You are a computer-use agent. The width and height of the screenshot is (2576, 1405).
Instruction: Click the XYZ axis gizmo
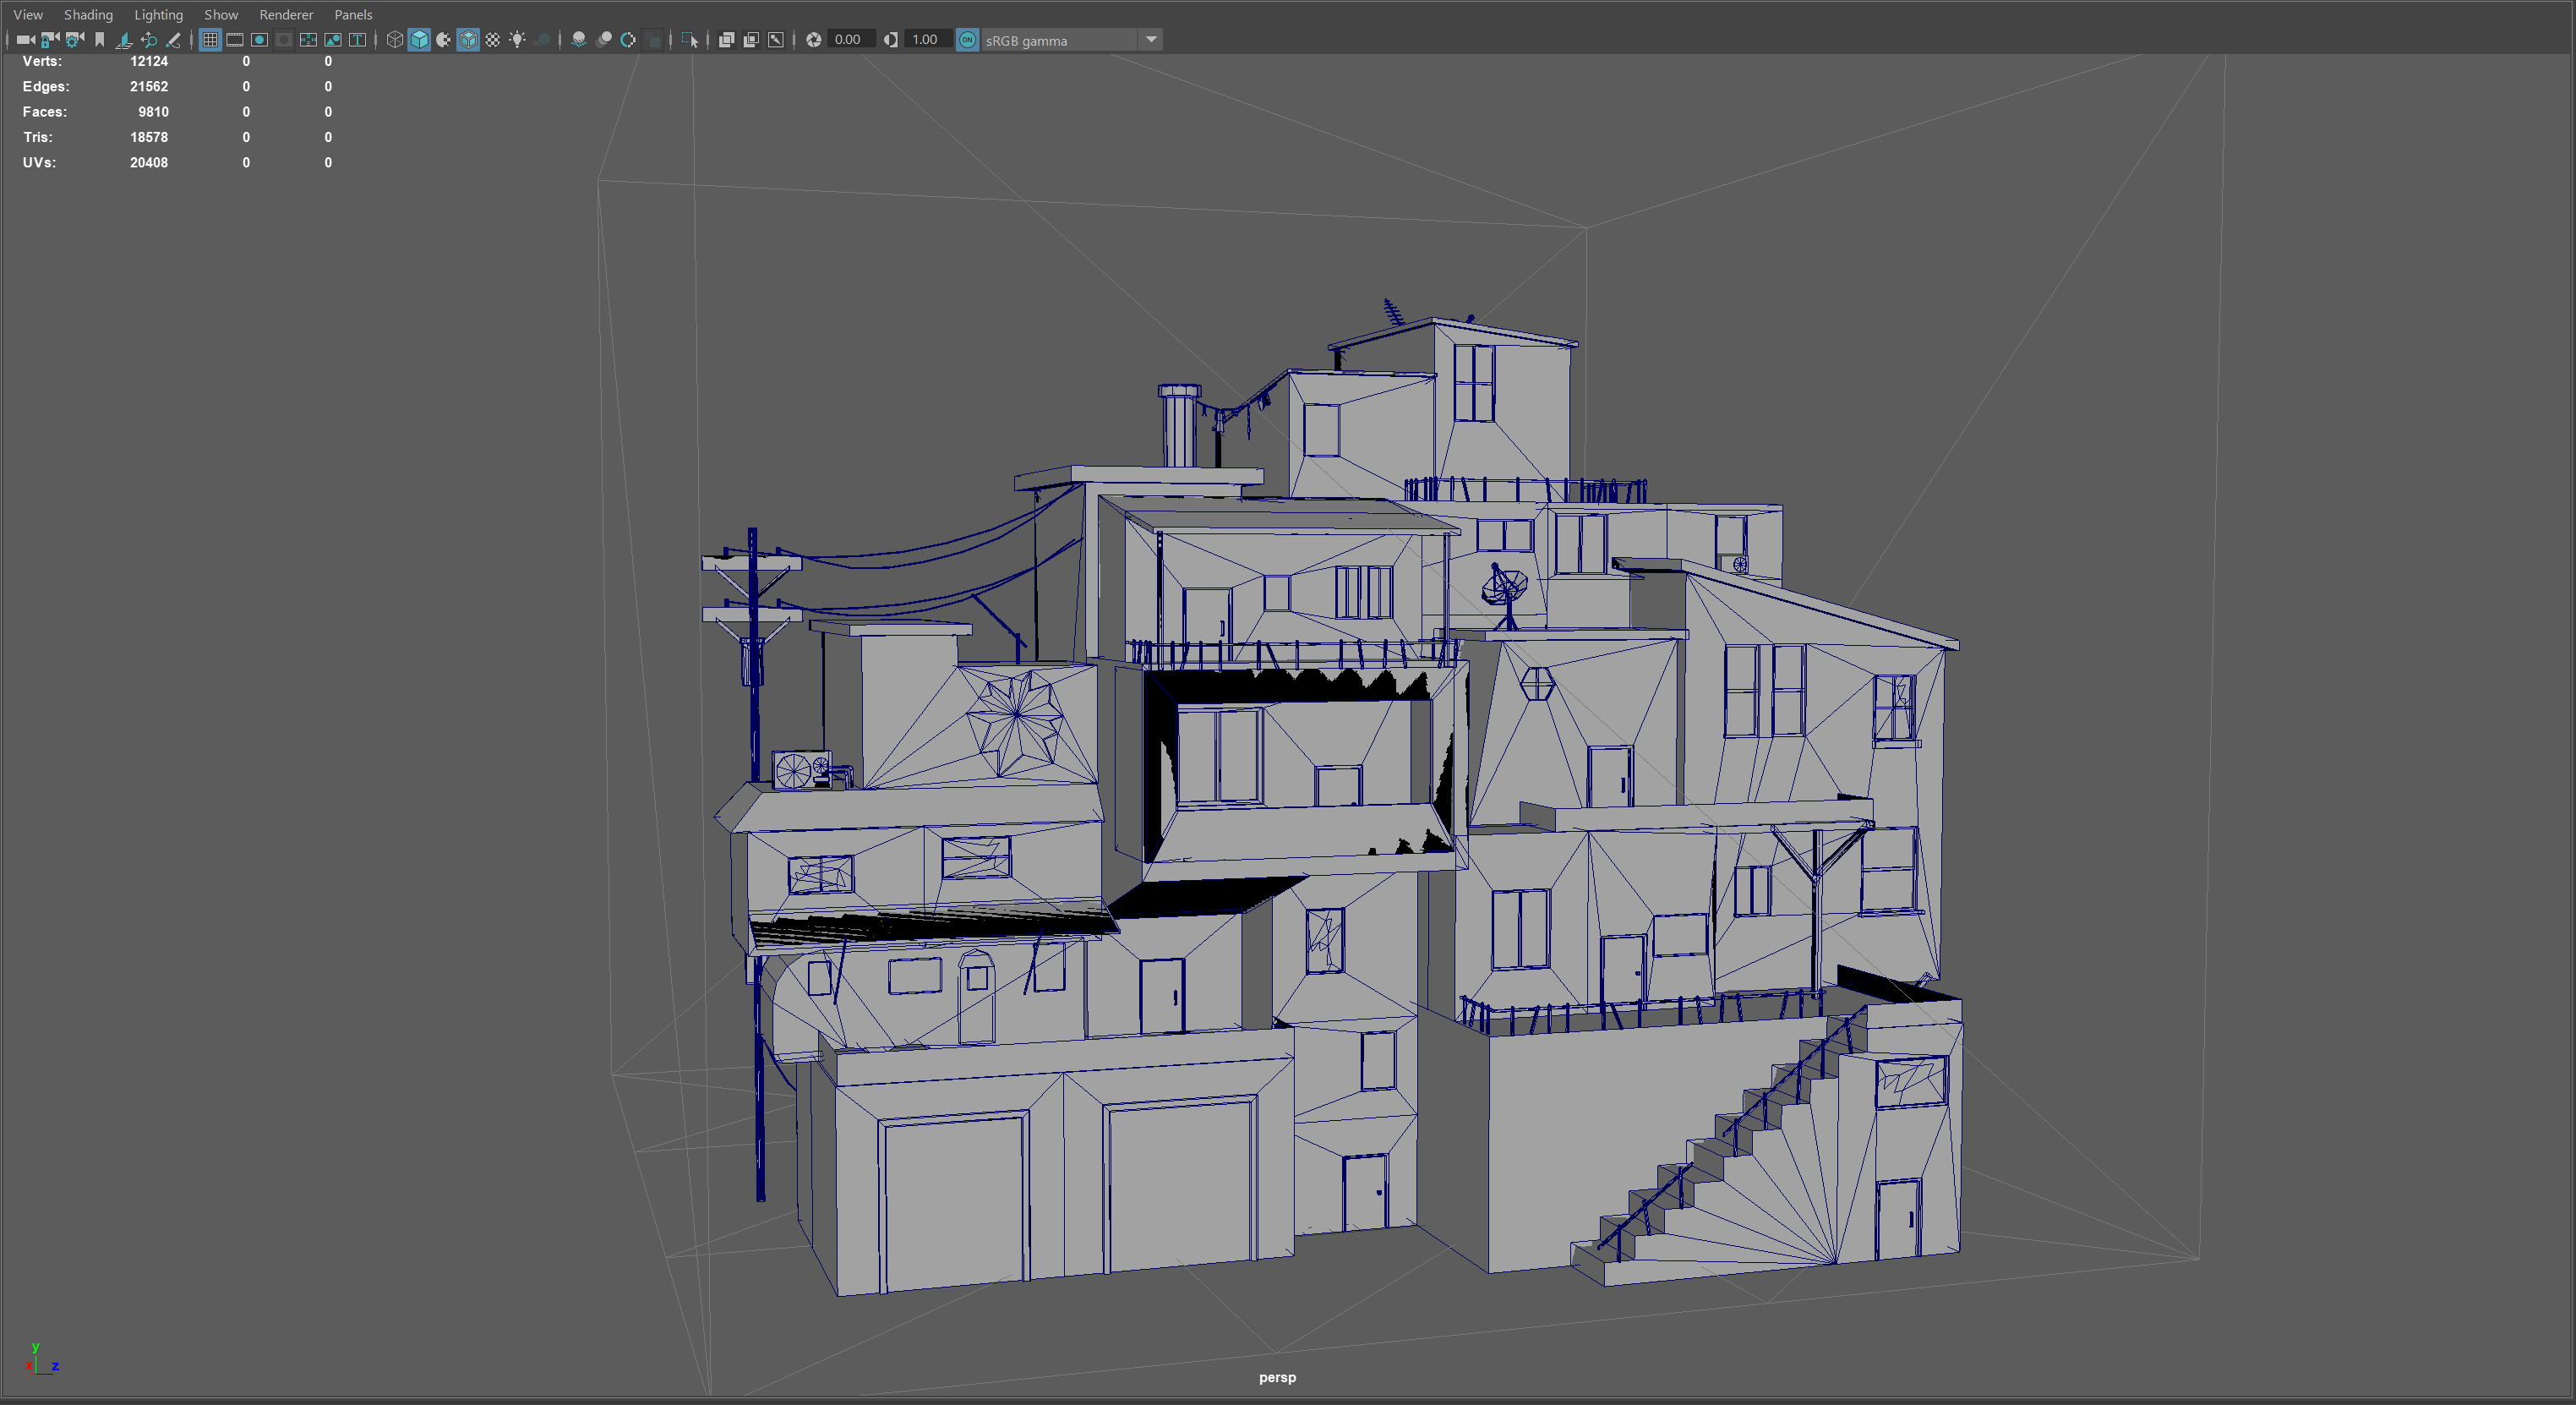[42, 1358]
